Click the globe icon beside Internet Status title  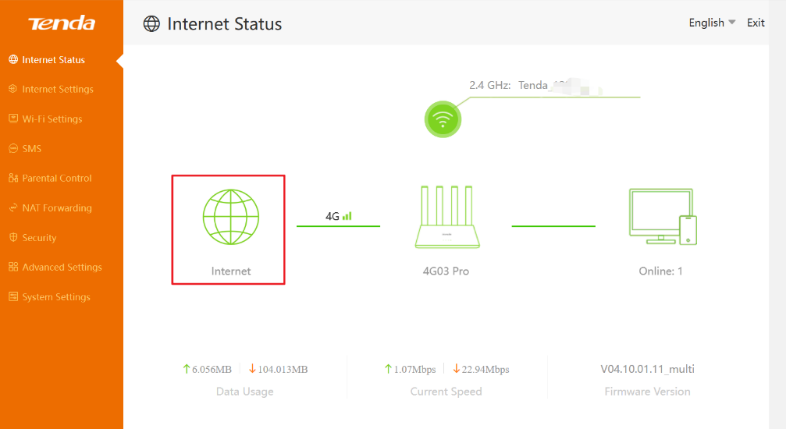coord(151,24)
